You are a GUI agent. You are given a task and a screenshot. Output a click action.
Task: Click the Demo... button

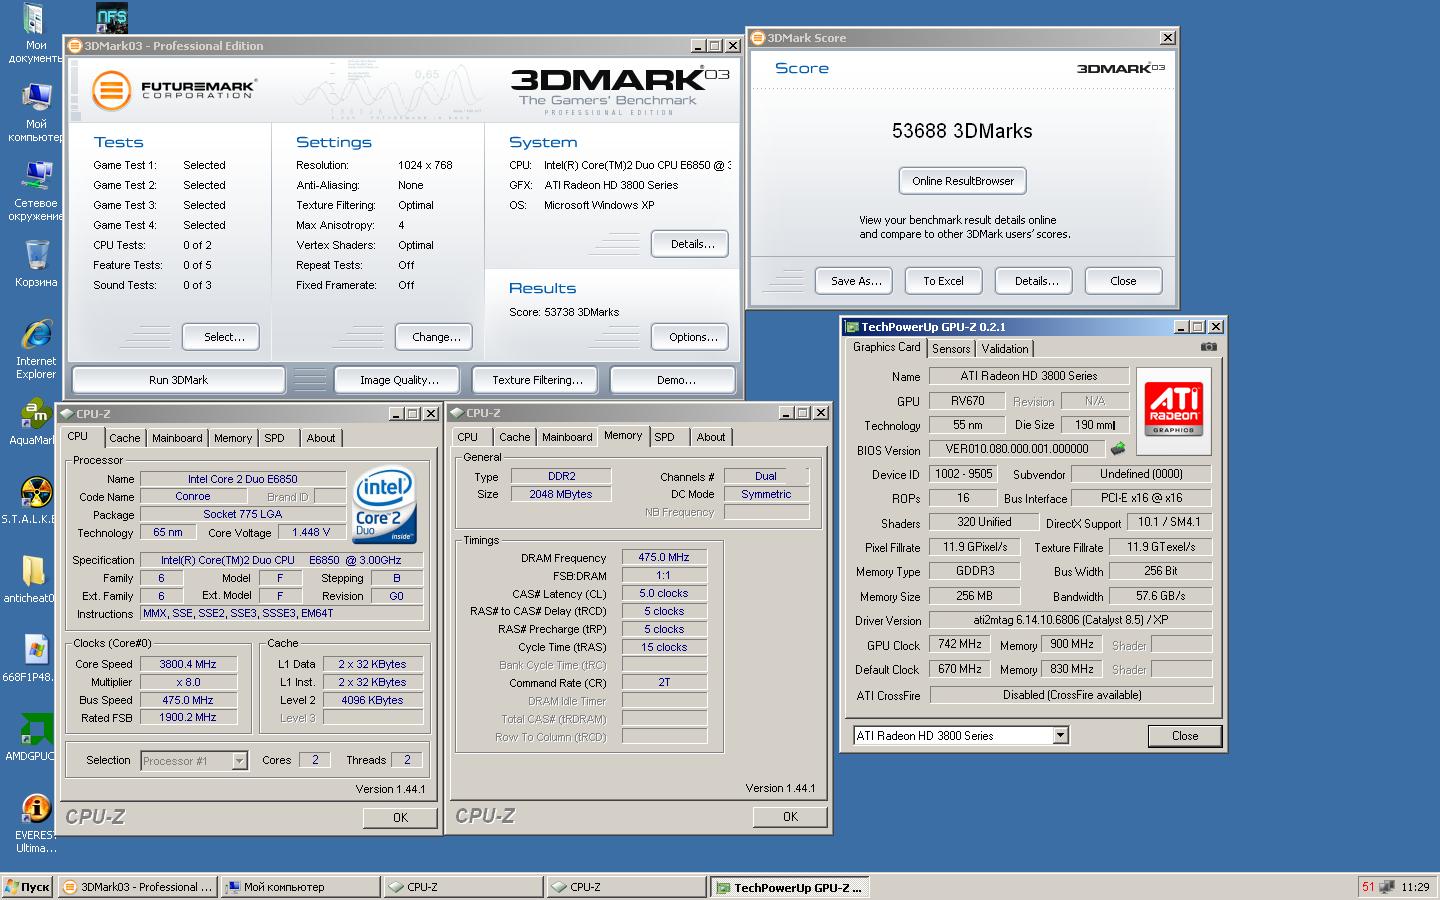673,380
